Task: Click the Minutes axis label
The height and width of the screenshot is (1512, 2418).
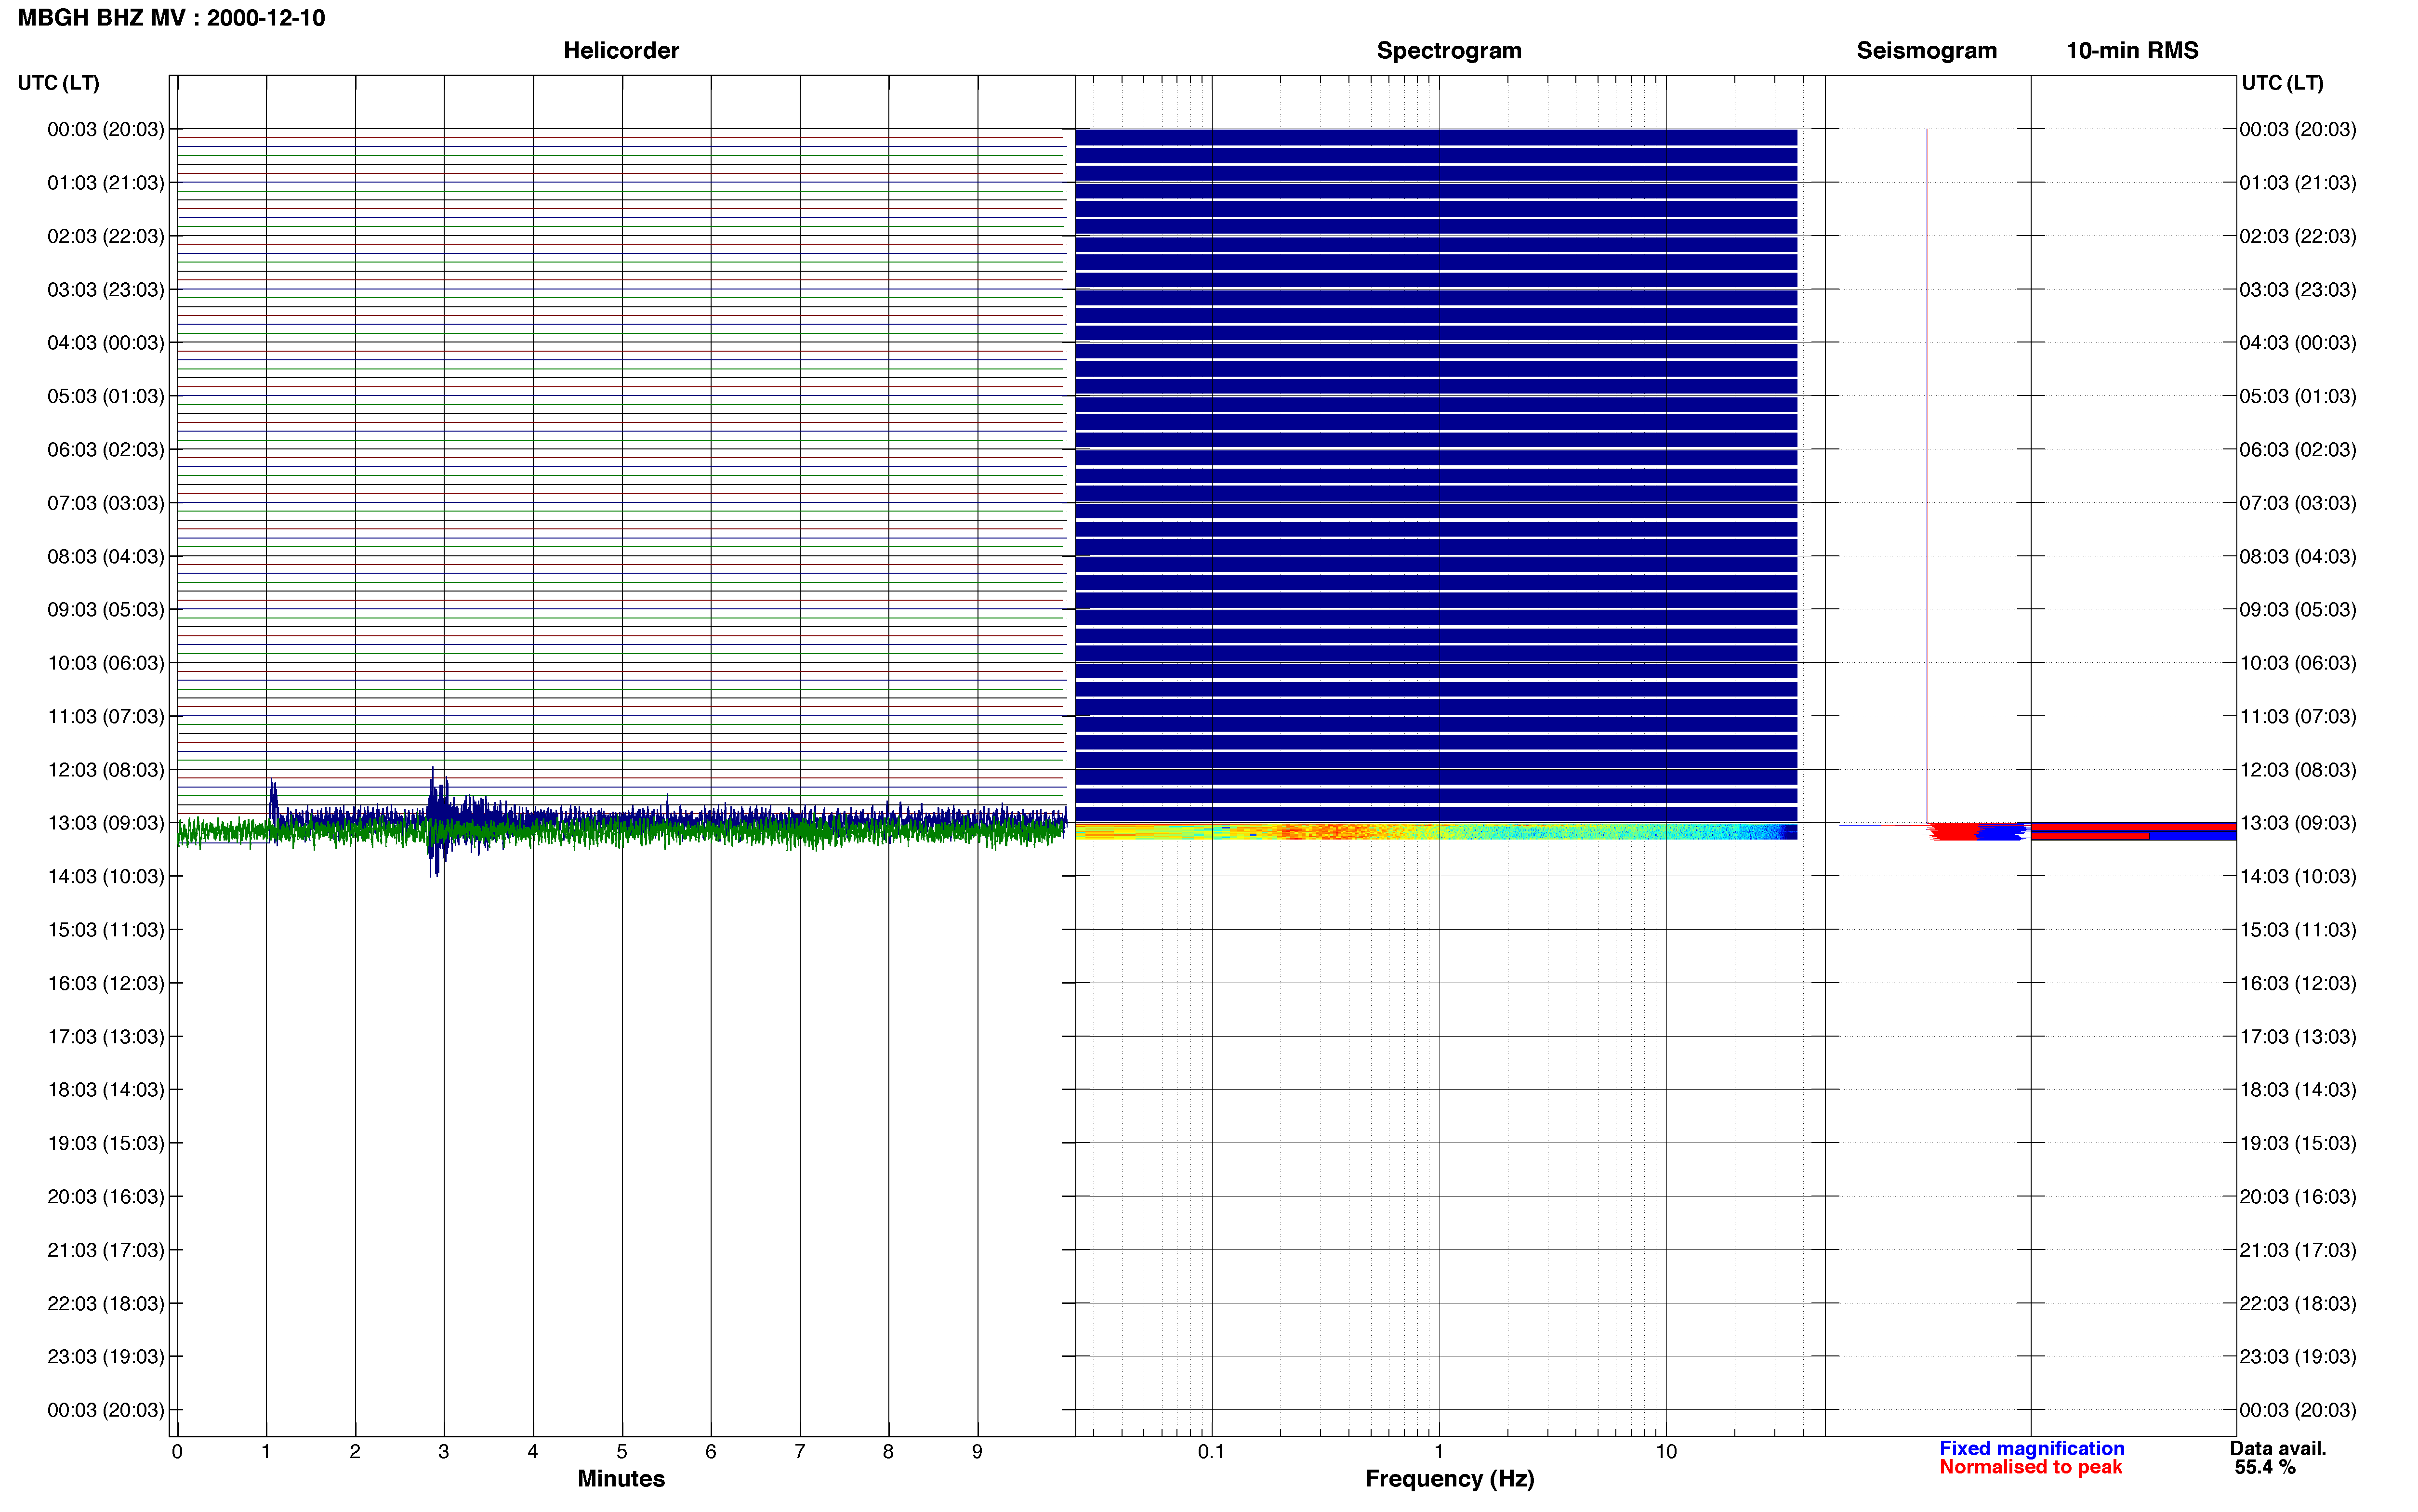Action: [x=621, y=1478]
